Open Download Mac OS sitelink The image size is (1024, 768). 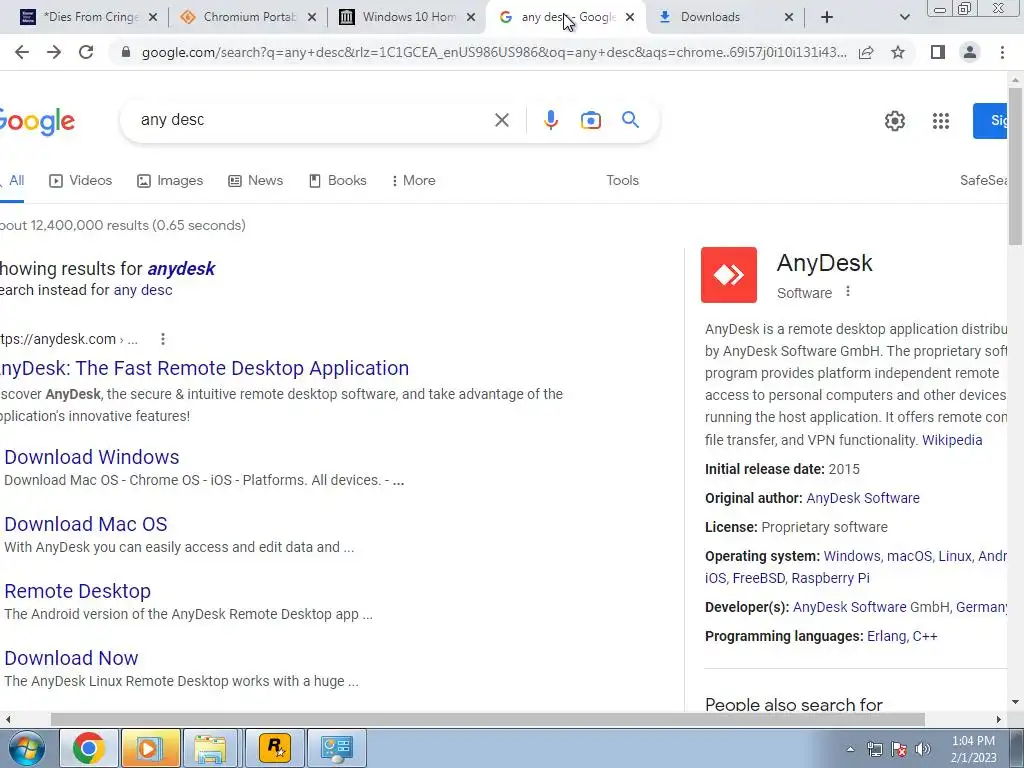click(x=86, y=524)
